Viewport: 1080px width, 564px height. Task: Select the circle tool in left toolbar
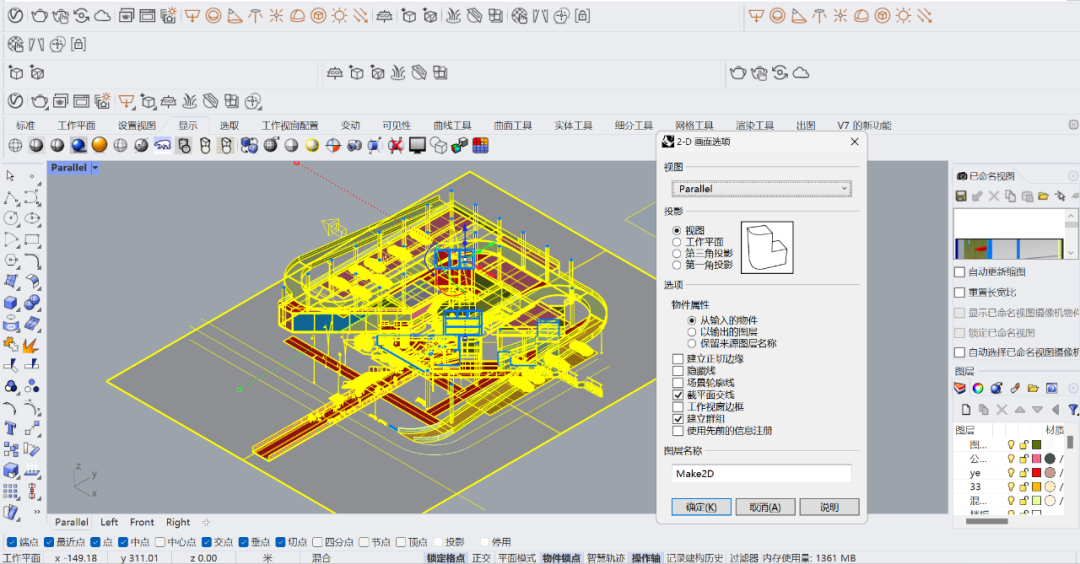(x=10, y=219)
